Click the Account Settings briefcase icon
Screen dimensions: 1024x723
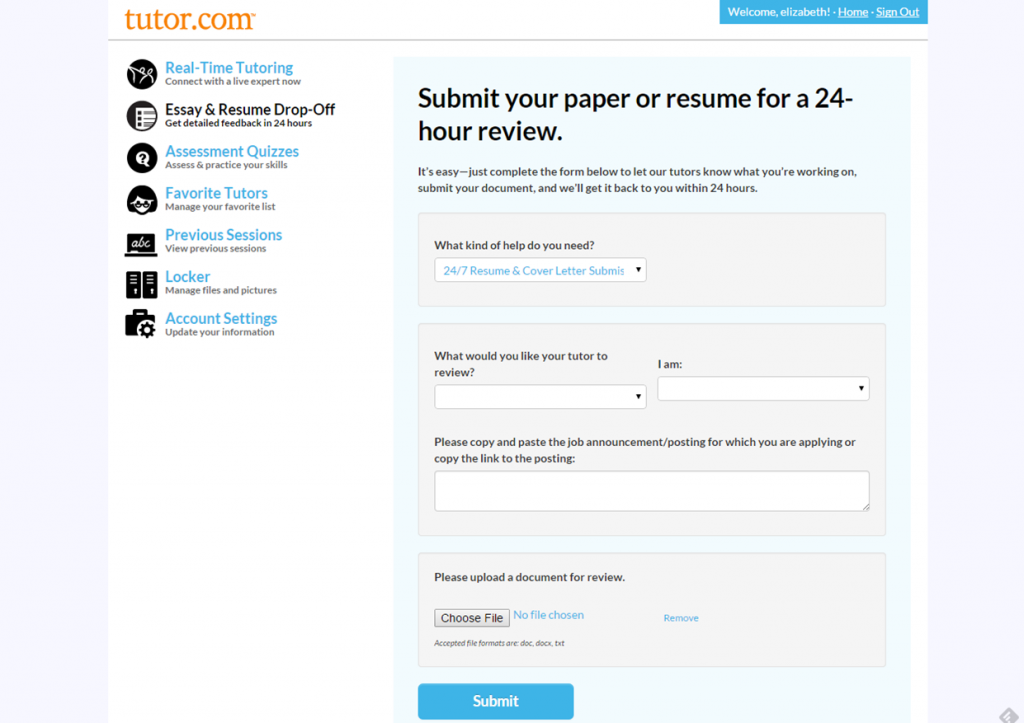pos(142,325)
